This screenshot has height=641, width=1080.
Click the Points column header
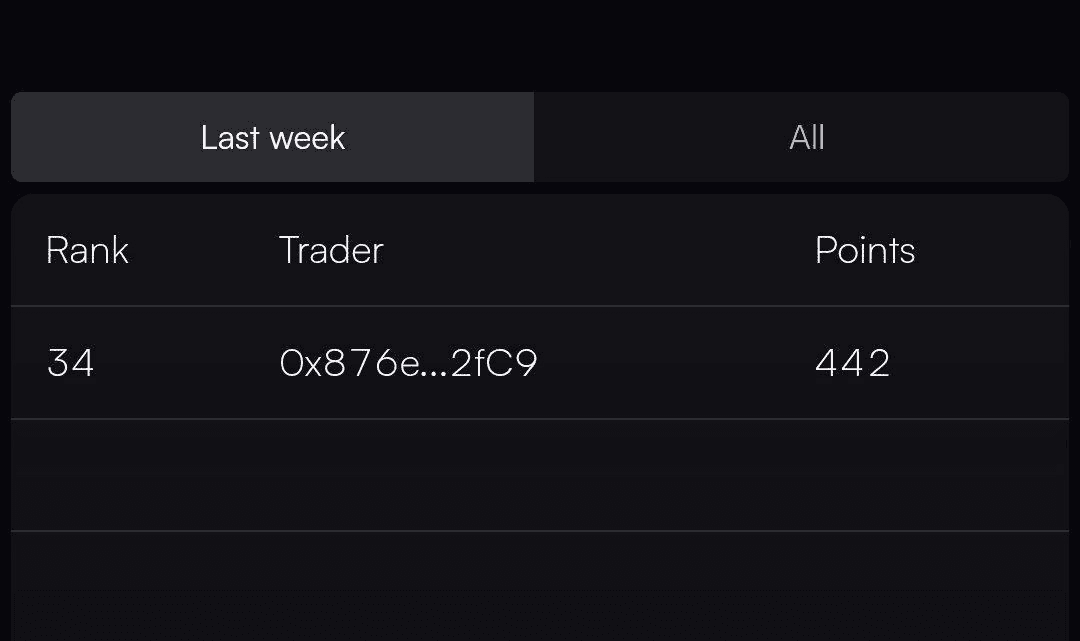pyautogui.click(x=865, y=250)
